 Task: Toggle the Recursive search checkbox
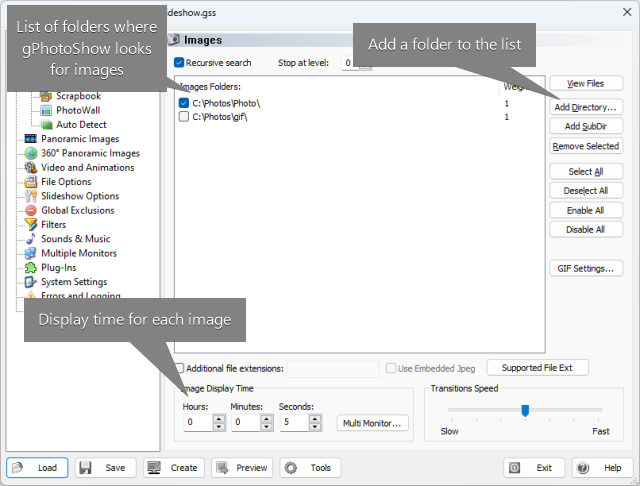click(179, 62)
